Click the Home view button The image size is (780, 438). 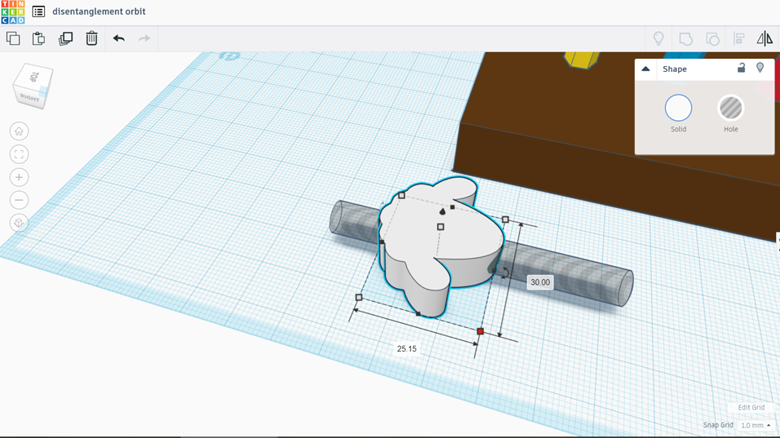click(19, 131)
